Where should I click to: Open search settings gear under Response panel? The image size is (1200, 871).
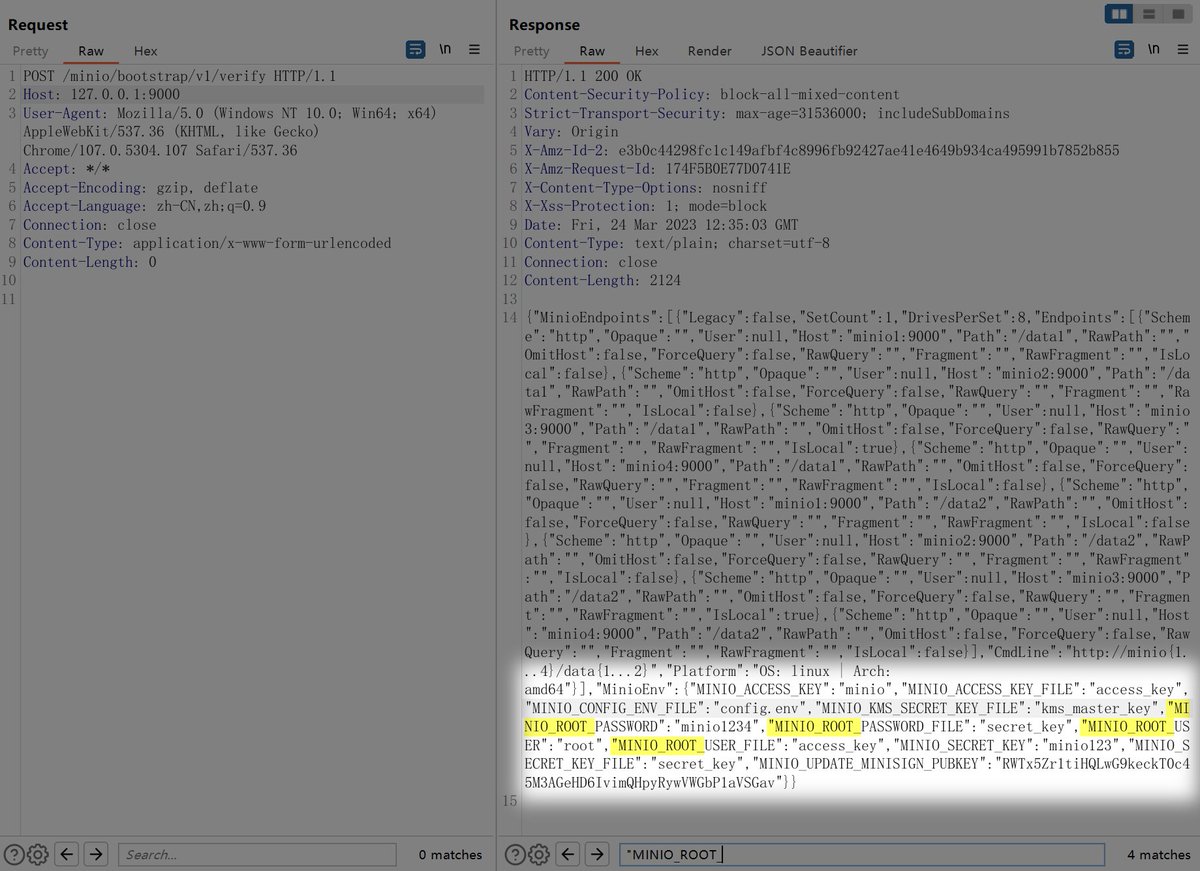[539, 854]
